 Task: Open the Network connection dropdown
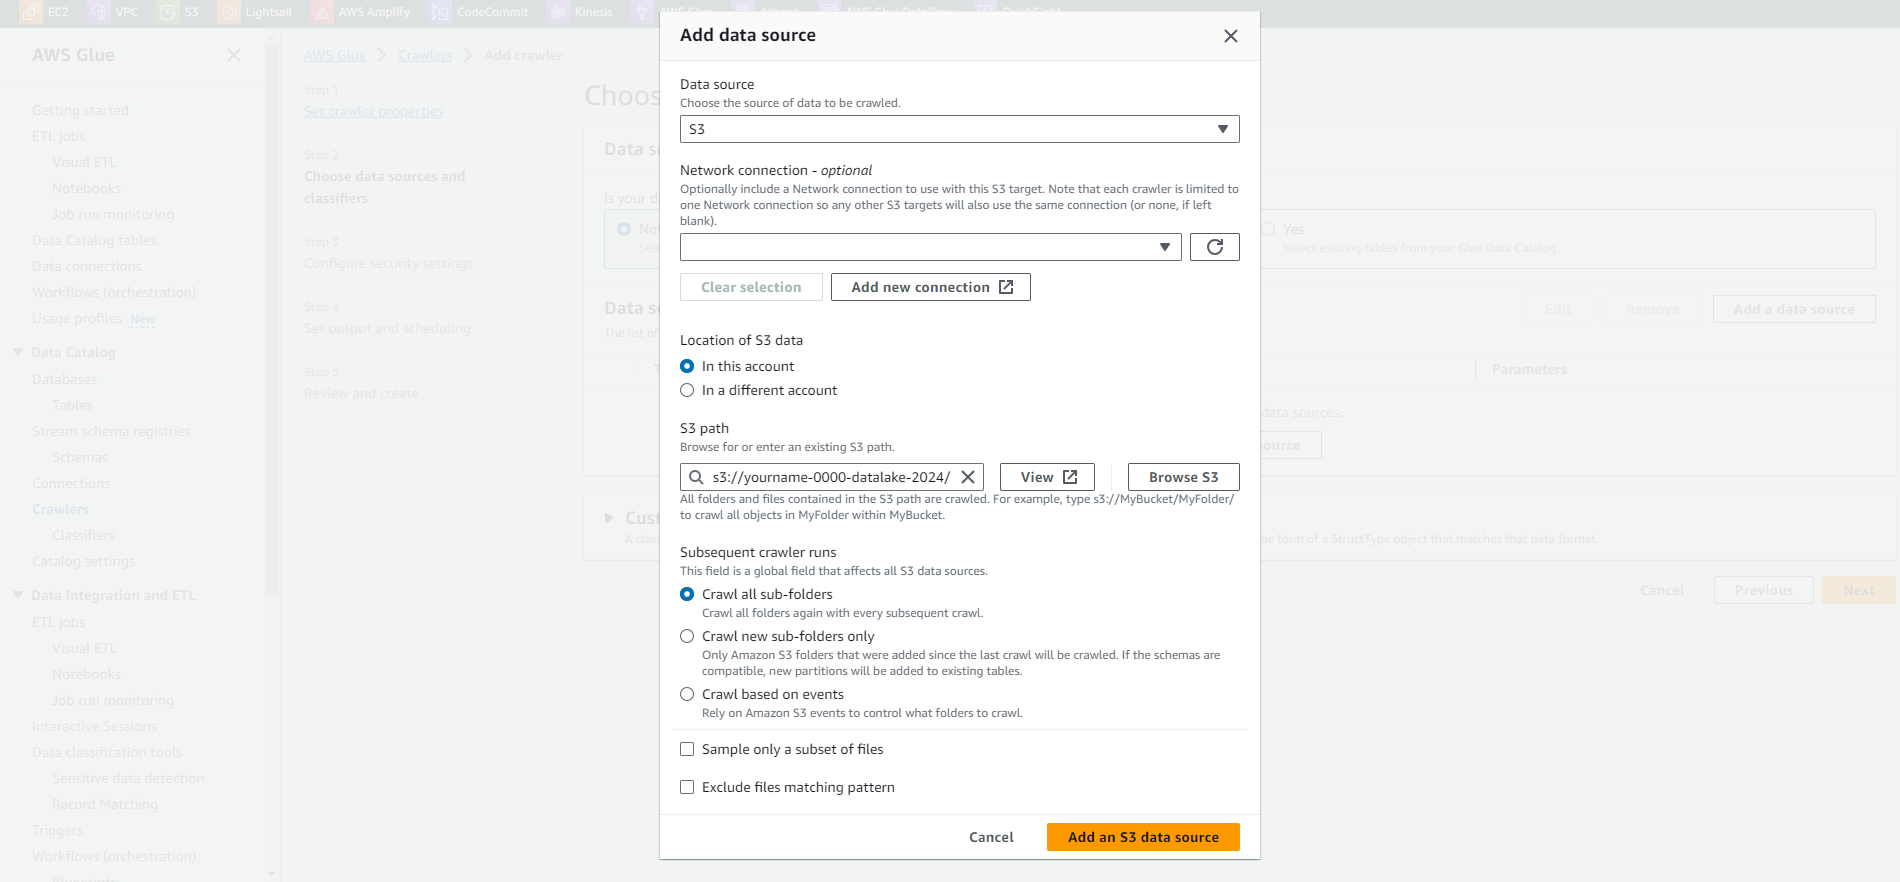(x=931, y=247)
